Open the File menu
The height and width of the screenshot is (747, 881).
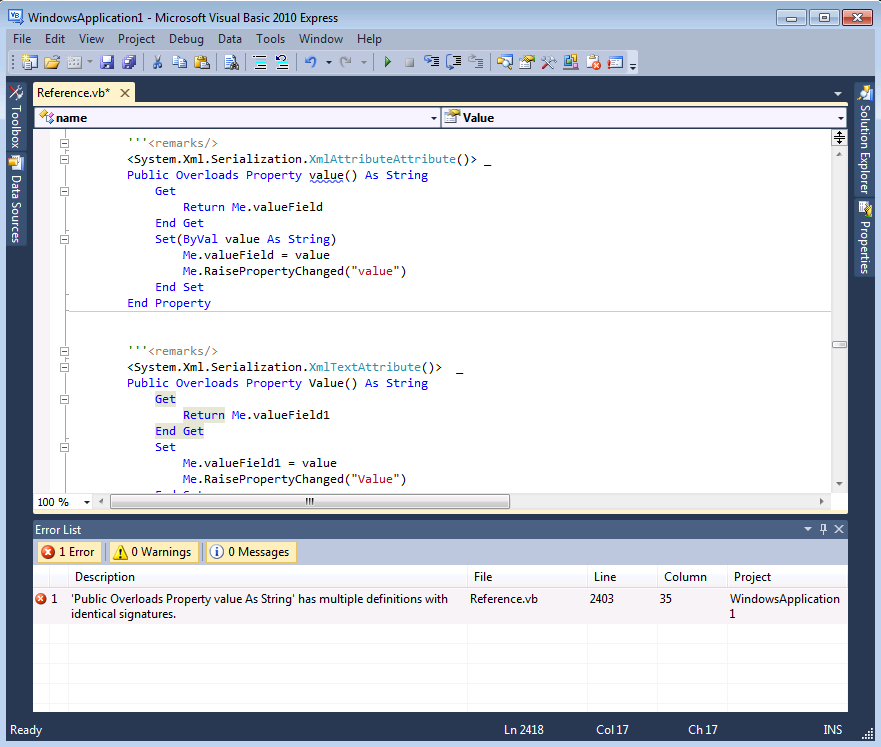(x=22, y=39)
